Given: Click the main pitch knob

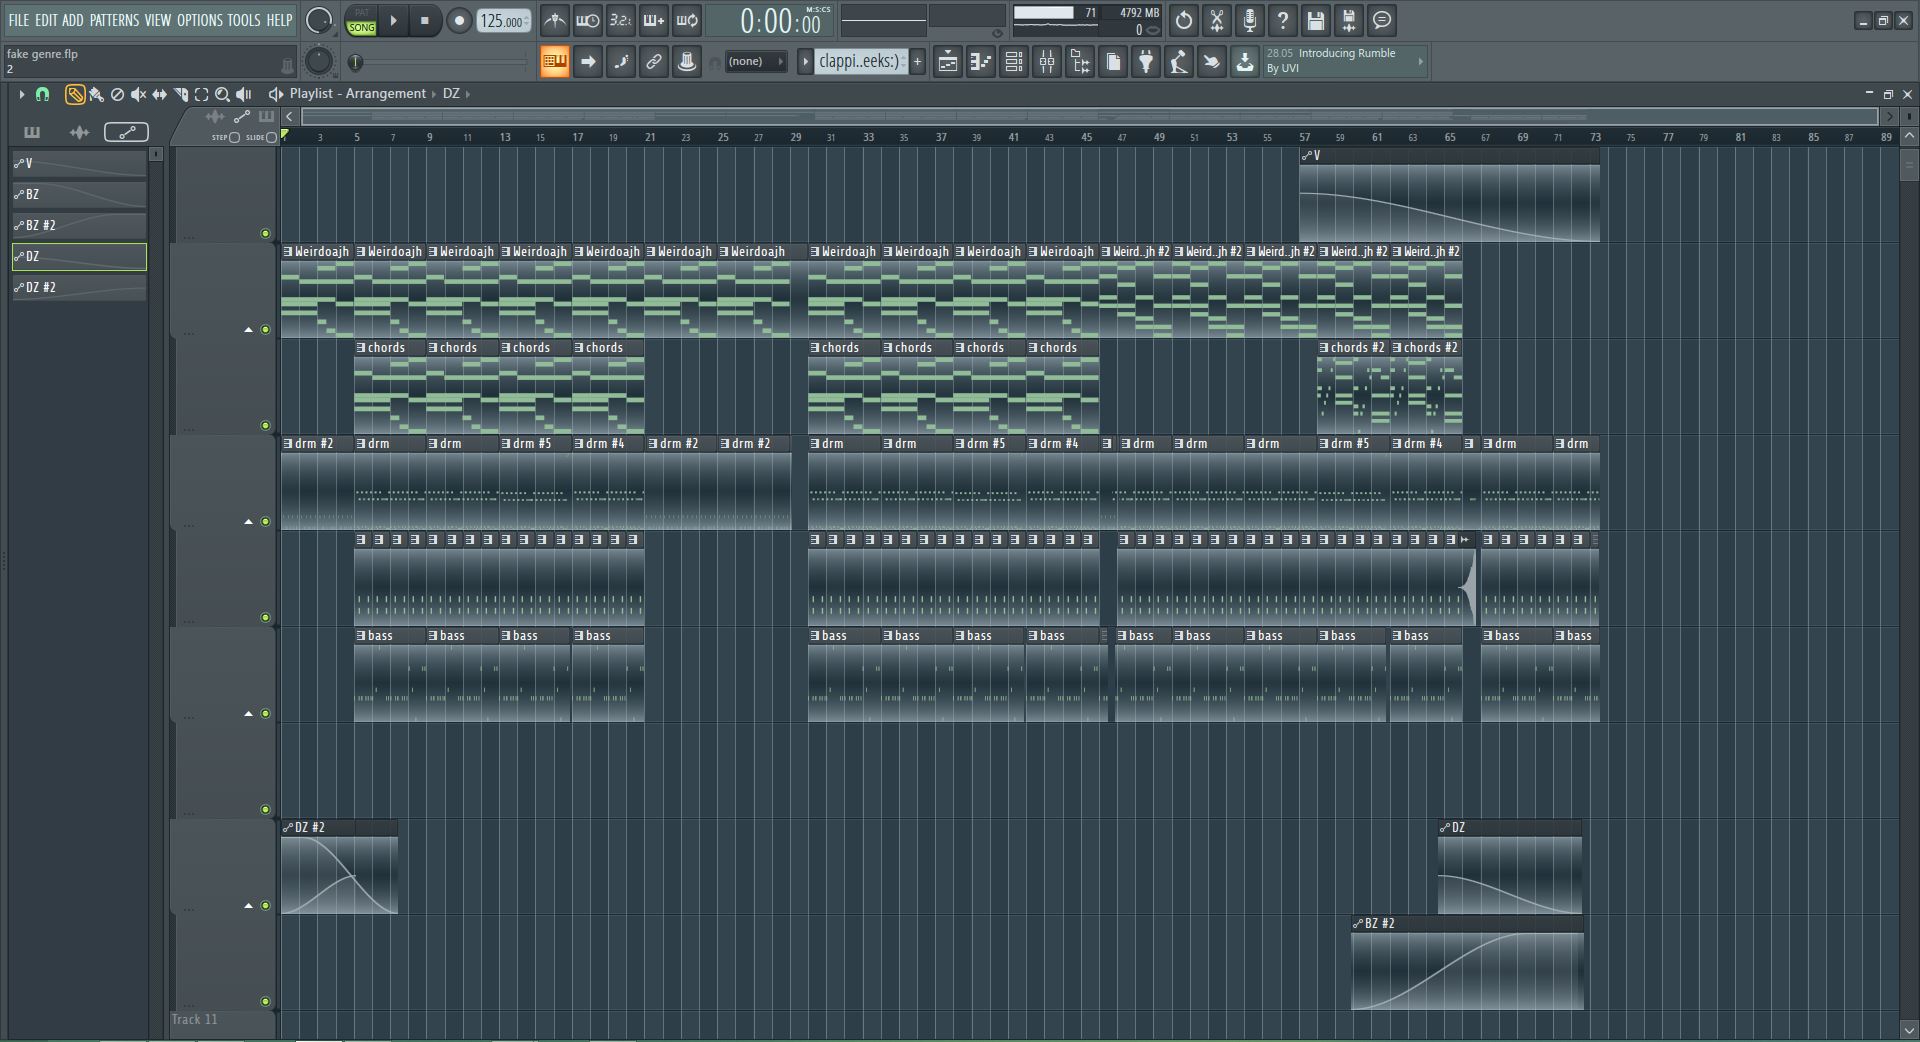Looking at the screenshot, I should pos(318,62).
